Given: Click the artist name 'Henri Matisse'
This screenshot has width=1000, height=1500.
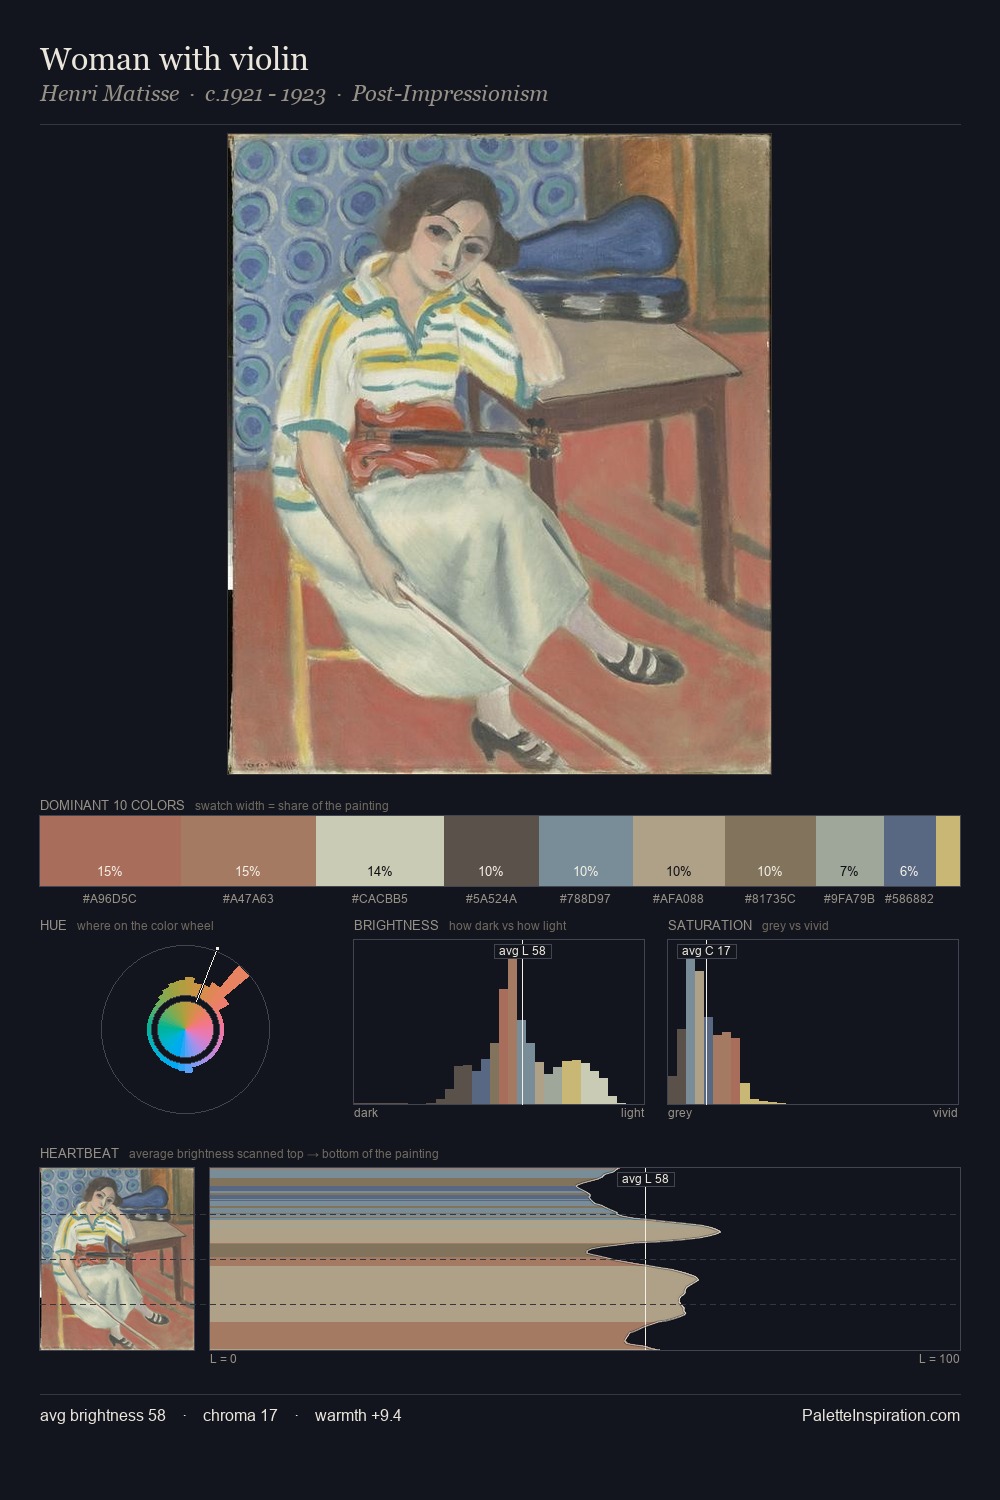Looking at the screenshot, I should tap(110, 94).
